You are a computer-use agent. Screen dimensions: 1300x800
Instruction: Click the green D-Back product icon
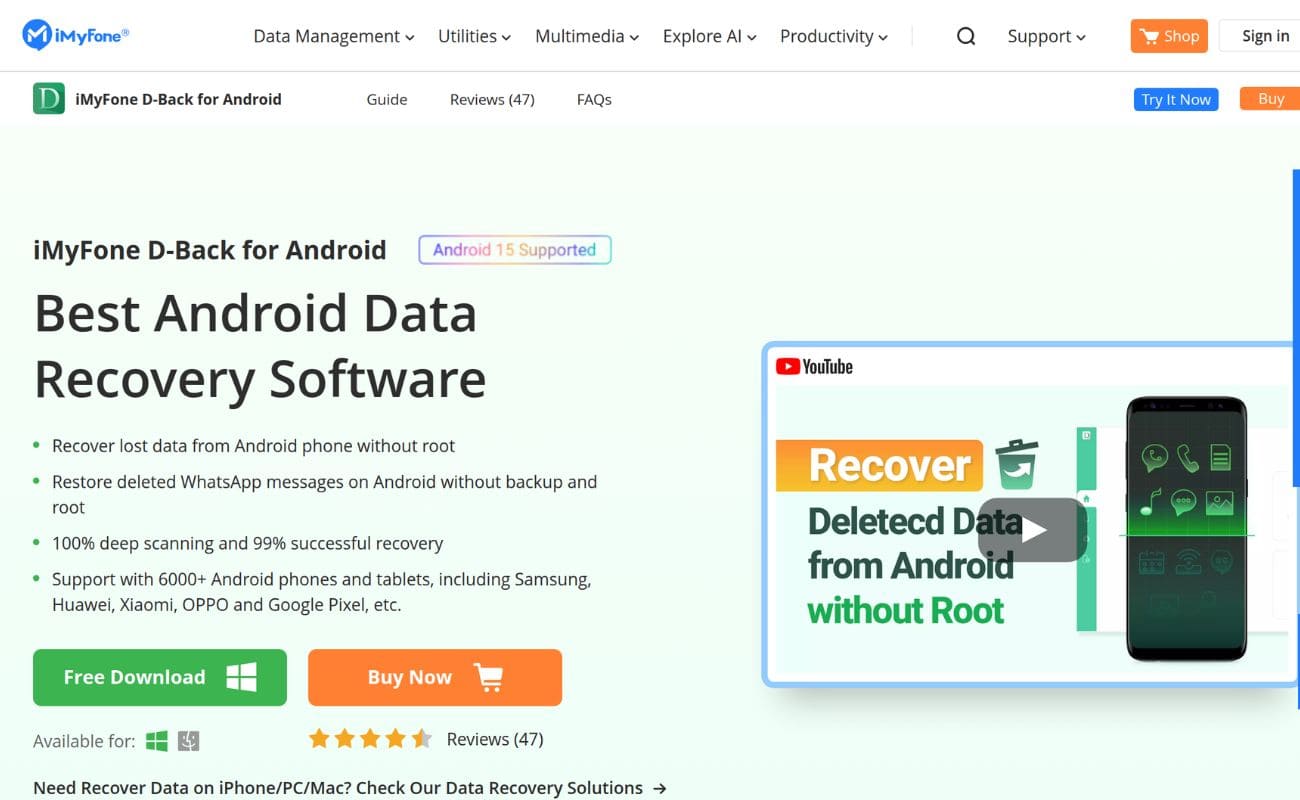click(49, 99)
